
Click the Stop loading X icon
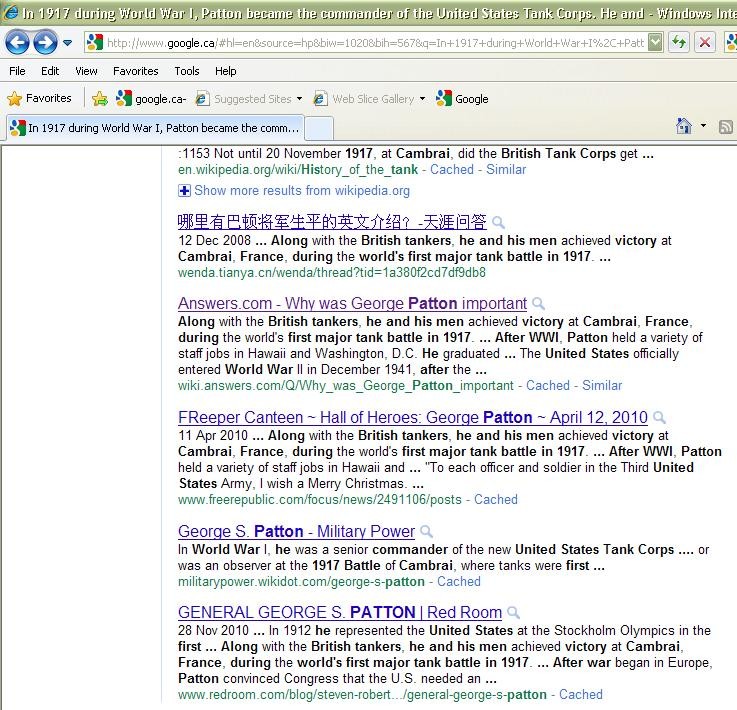click(x=705, y=42)
